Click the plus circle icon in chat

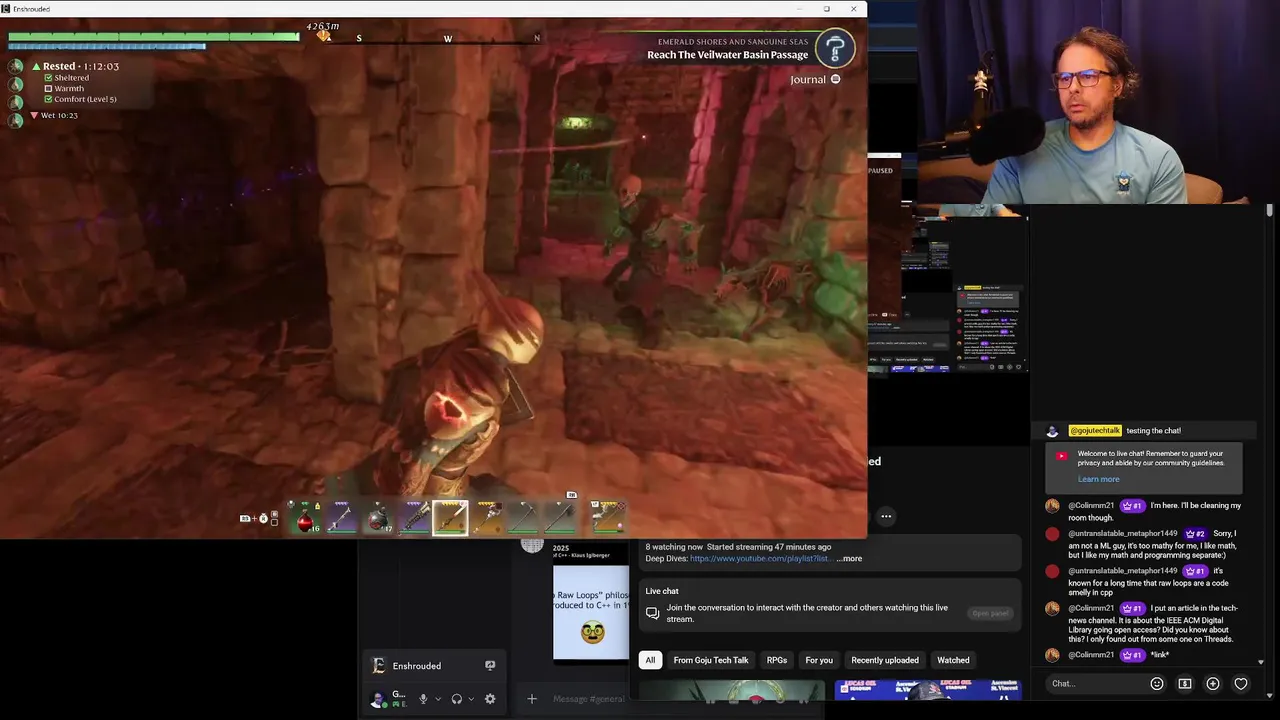(1213, 684)
